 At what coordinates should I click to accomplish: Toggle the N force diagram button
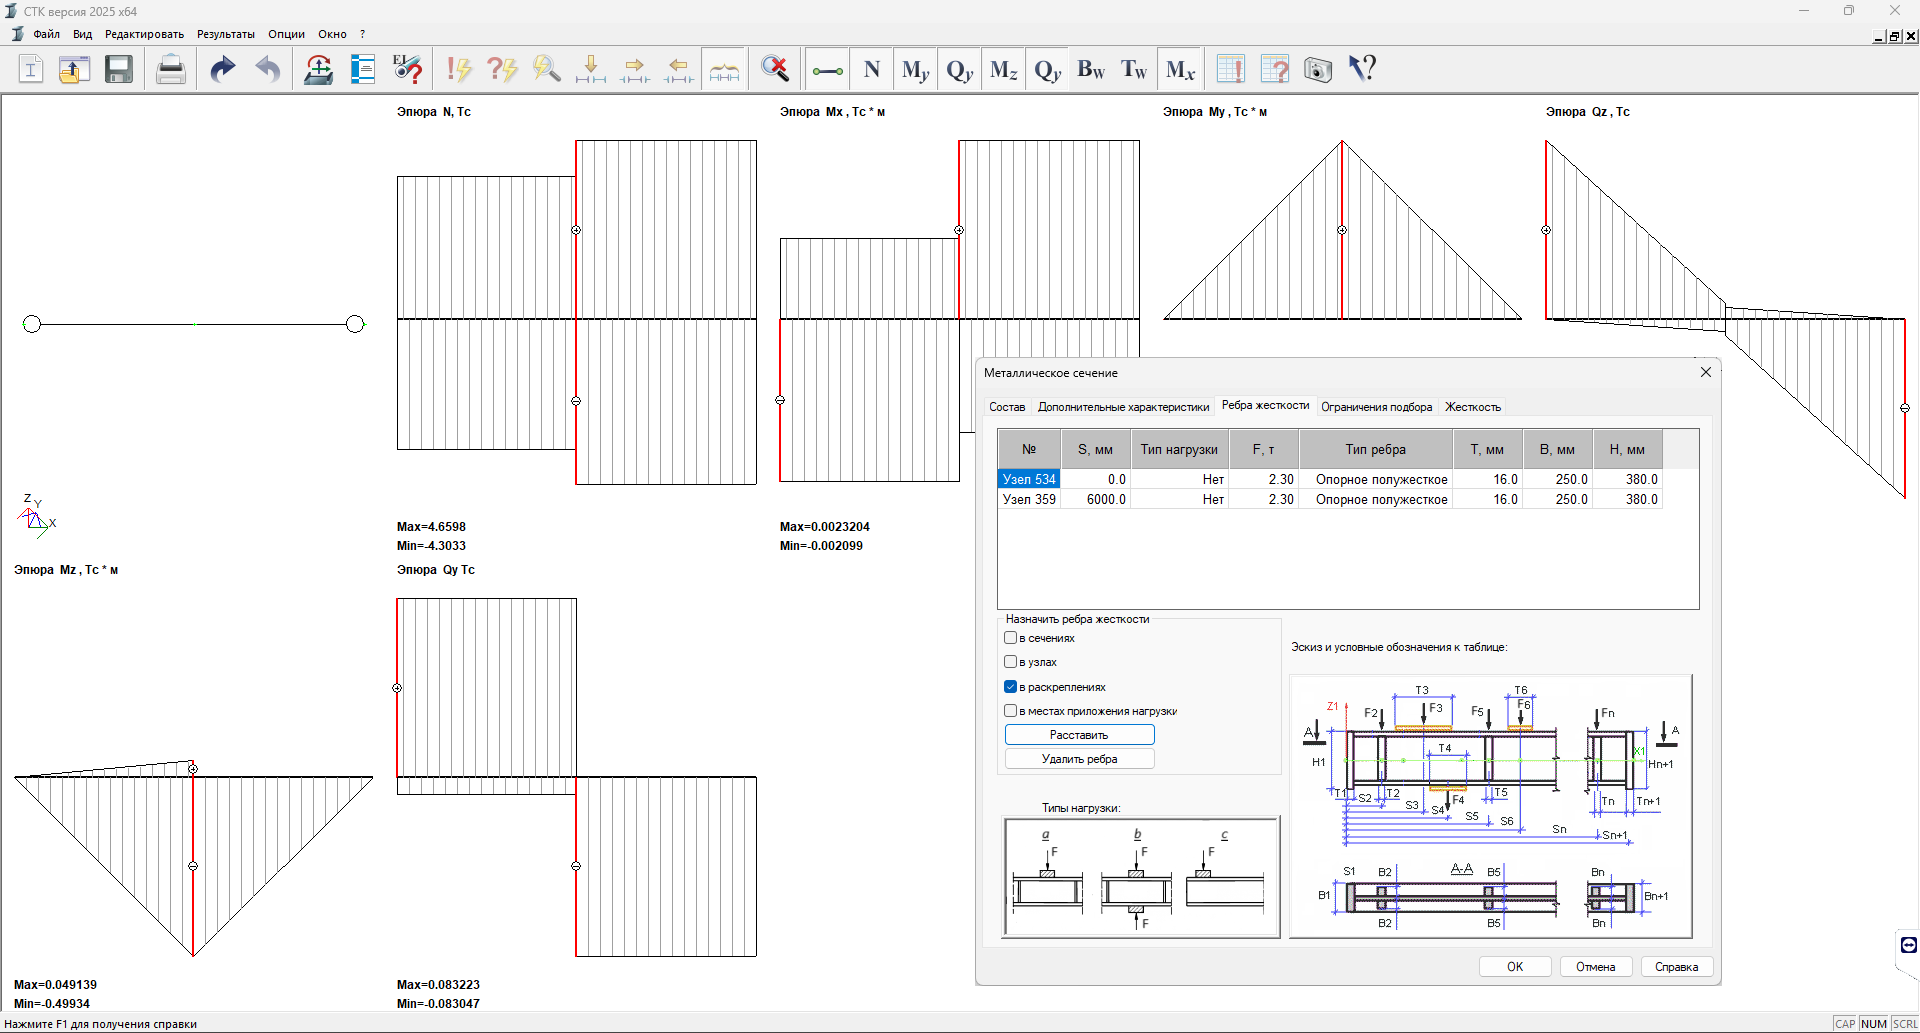(872, 69)
